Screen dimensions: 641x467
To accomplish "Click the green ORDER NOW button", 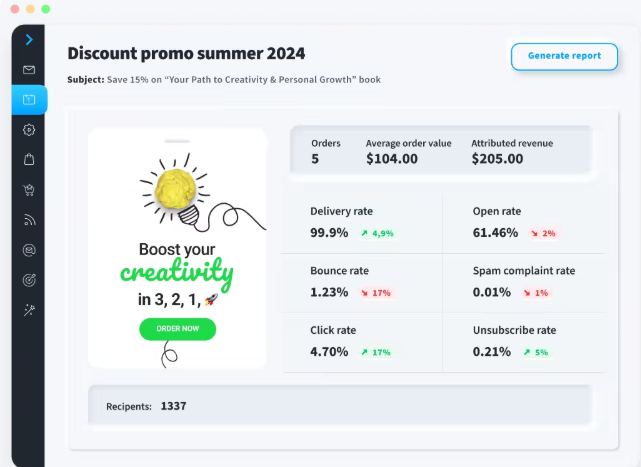I will [178, 328].
